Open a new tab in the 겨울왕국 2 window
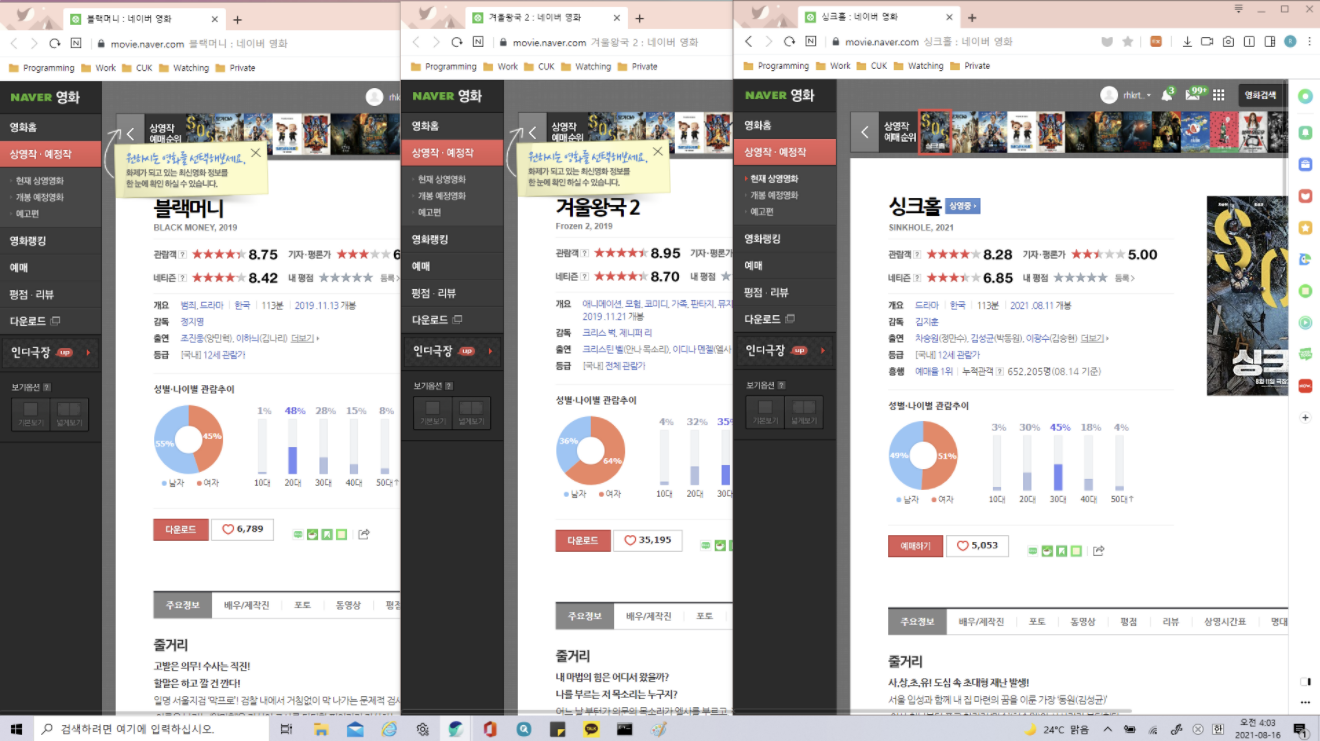This screenshot has height=741, width=1320. [x=640, y=18]
